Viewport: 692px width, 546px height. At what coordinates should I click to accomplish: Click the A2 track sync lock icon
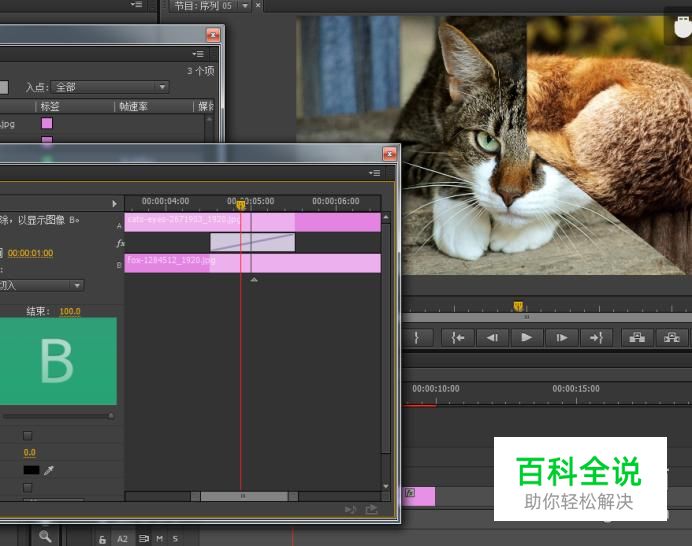[143, 539]
